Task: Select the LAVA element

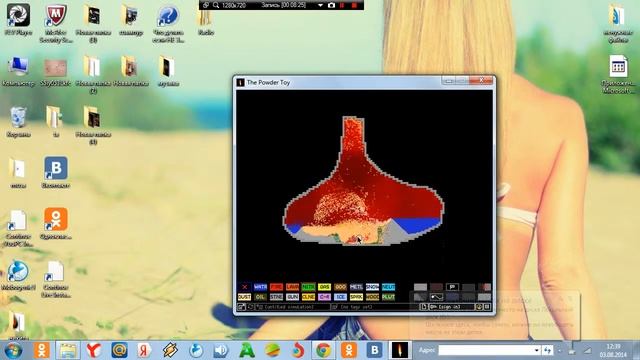Action: (292, 287)
